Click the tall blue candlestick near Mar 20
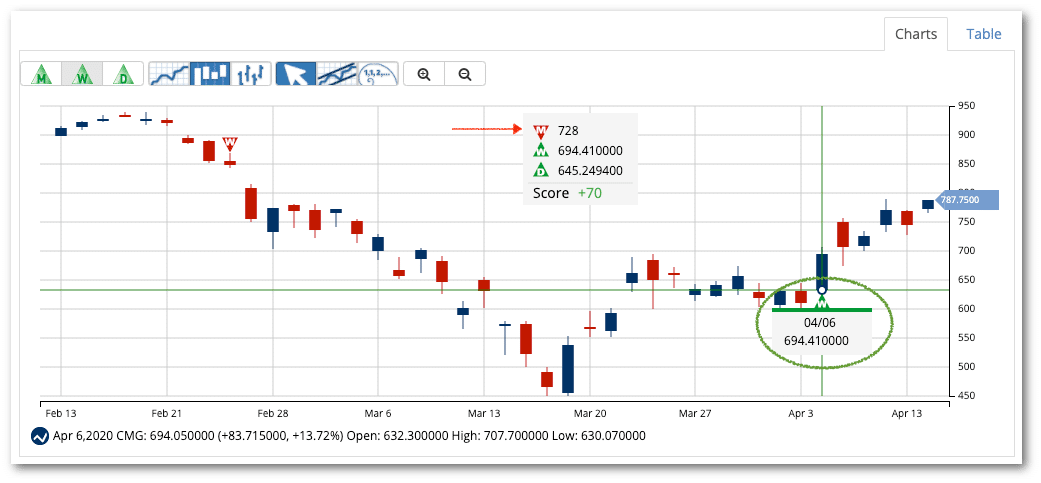This screenshot has height=483, width=1041. click(568, 369)
